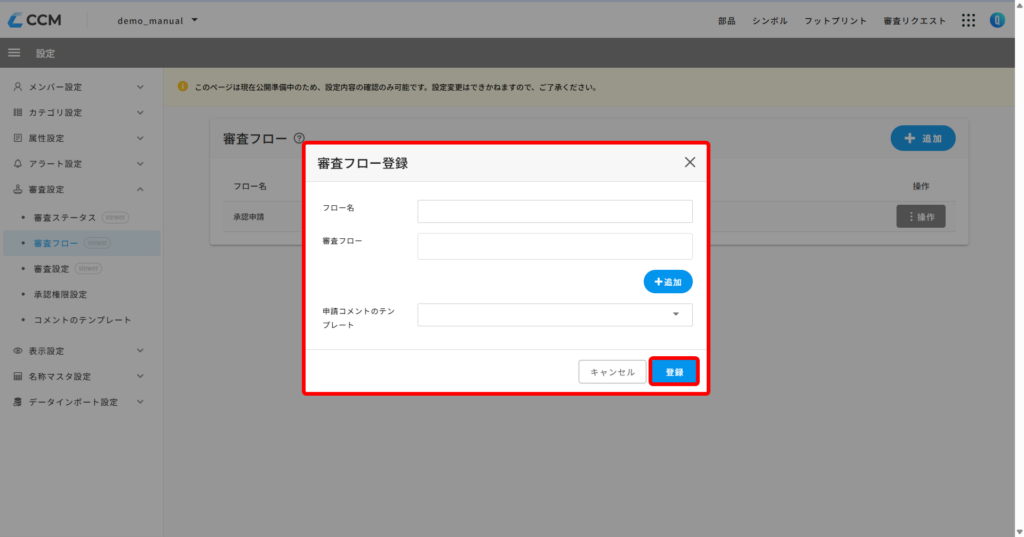Image resolution: width=1024 pixels, height=537 pixels.
Task: Expand アラート設定 section
Action: click(140, 163)
